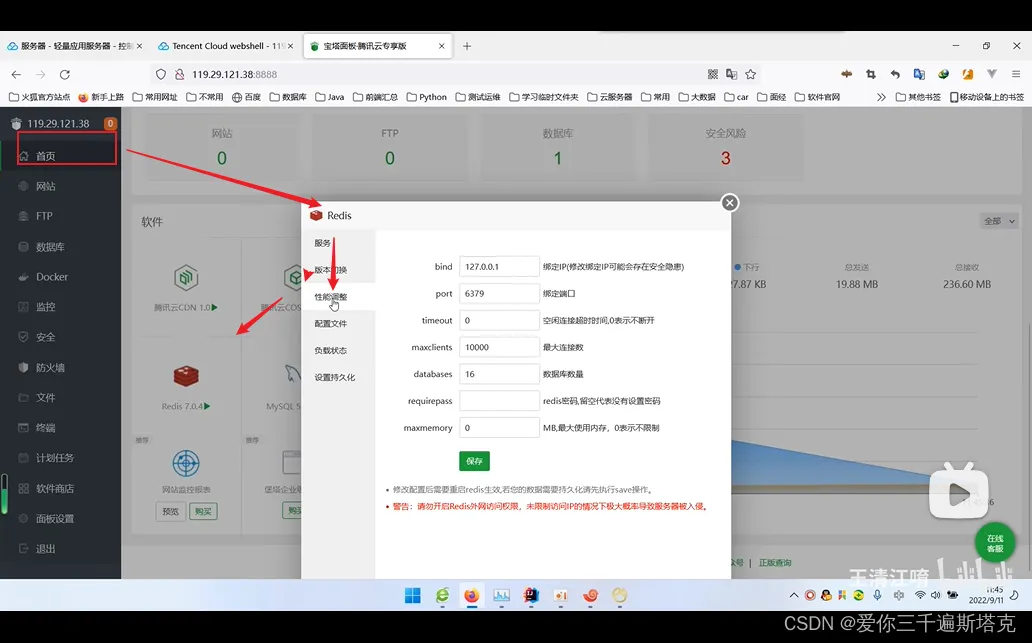Viewport: 1032px width, 643px height.
Task: Switch to the 服务 tab in Redis dialog
Action: point(338,243)
